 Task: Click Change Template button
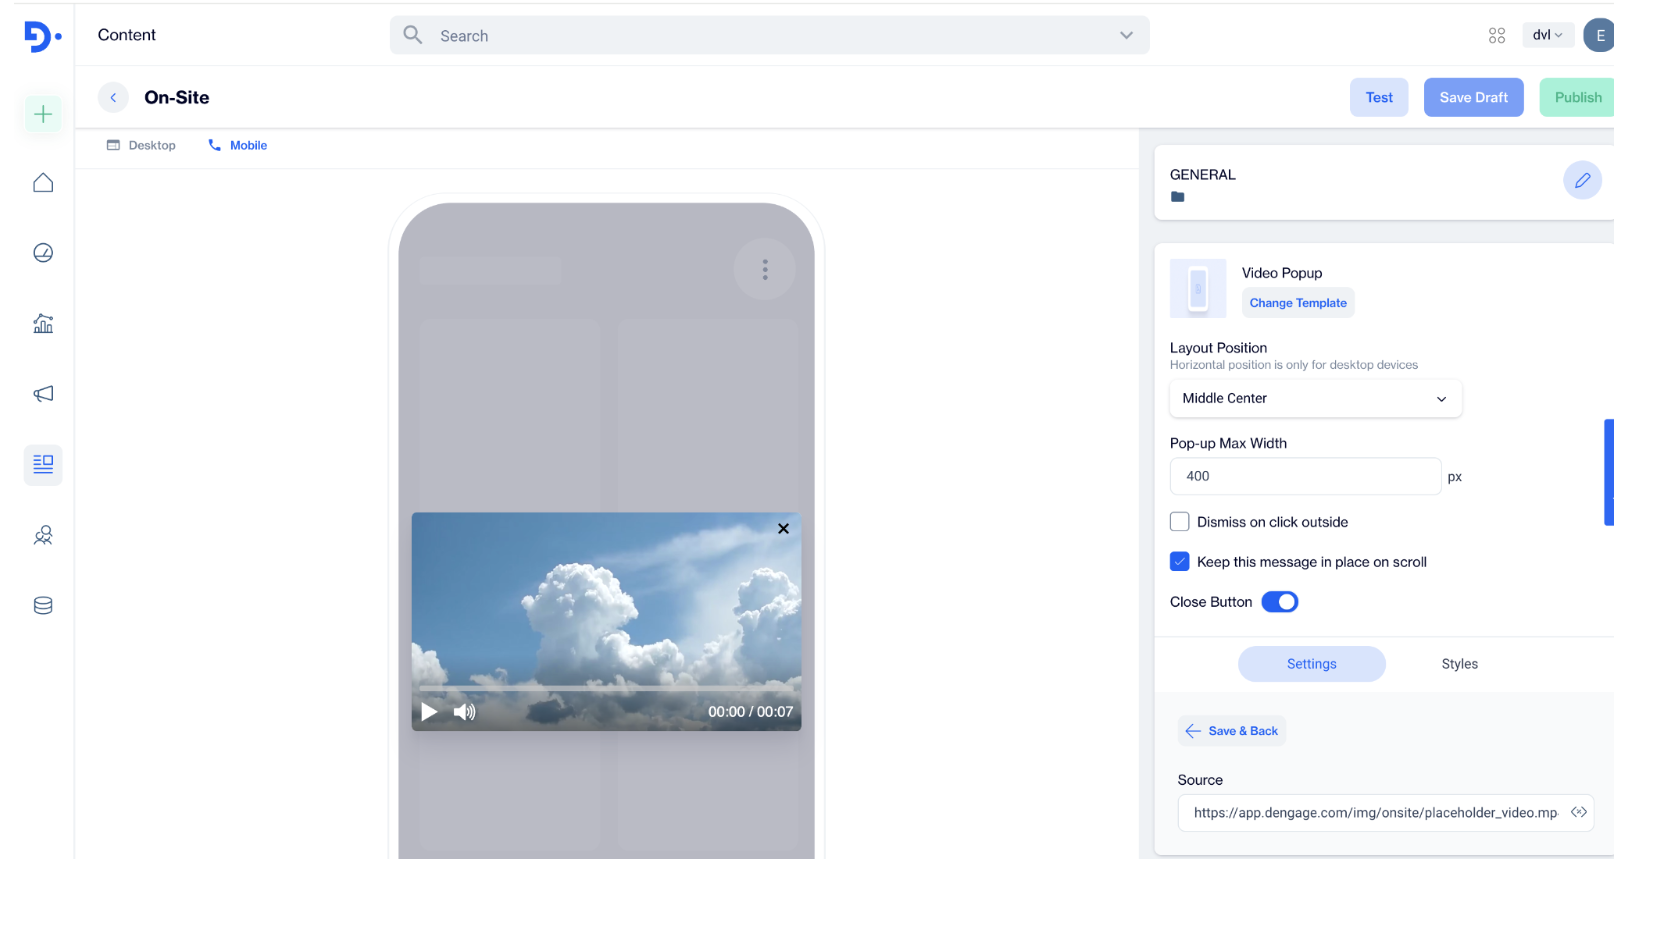[x=1298, y=303]
